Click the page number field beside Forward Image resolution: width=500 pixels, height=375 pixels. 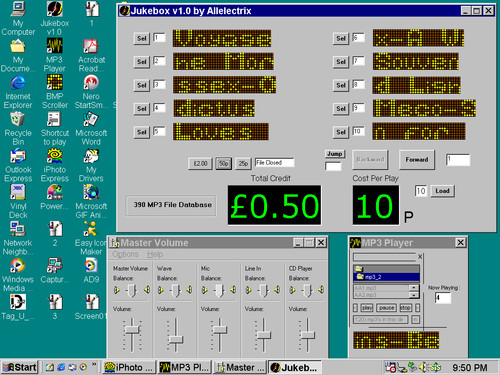pos(458,160)
